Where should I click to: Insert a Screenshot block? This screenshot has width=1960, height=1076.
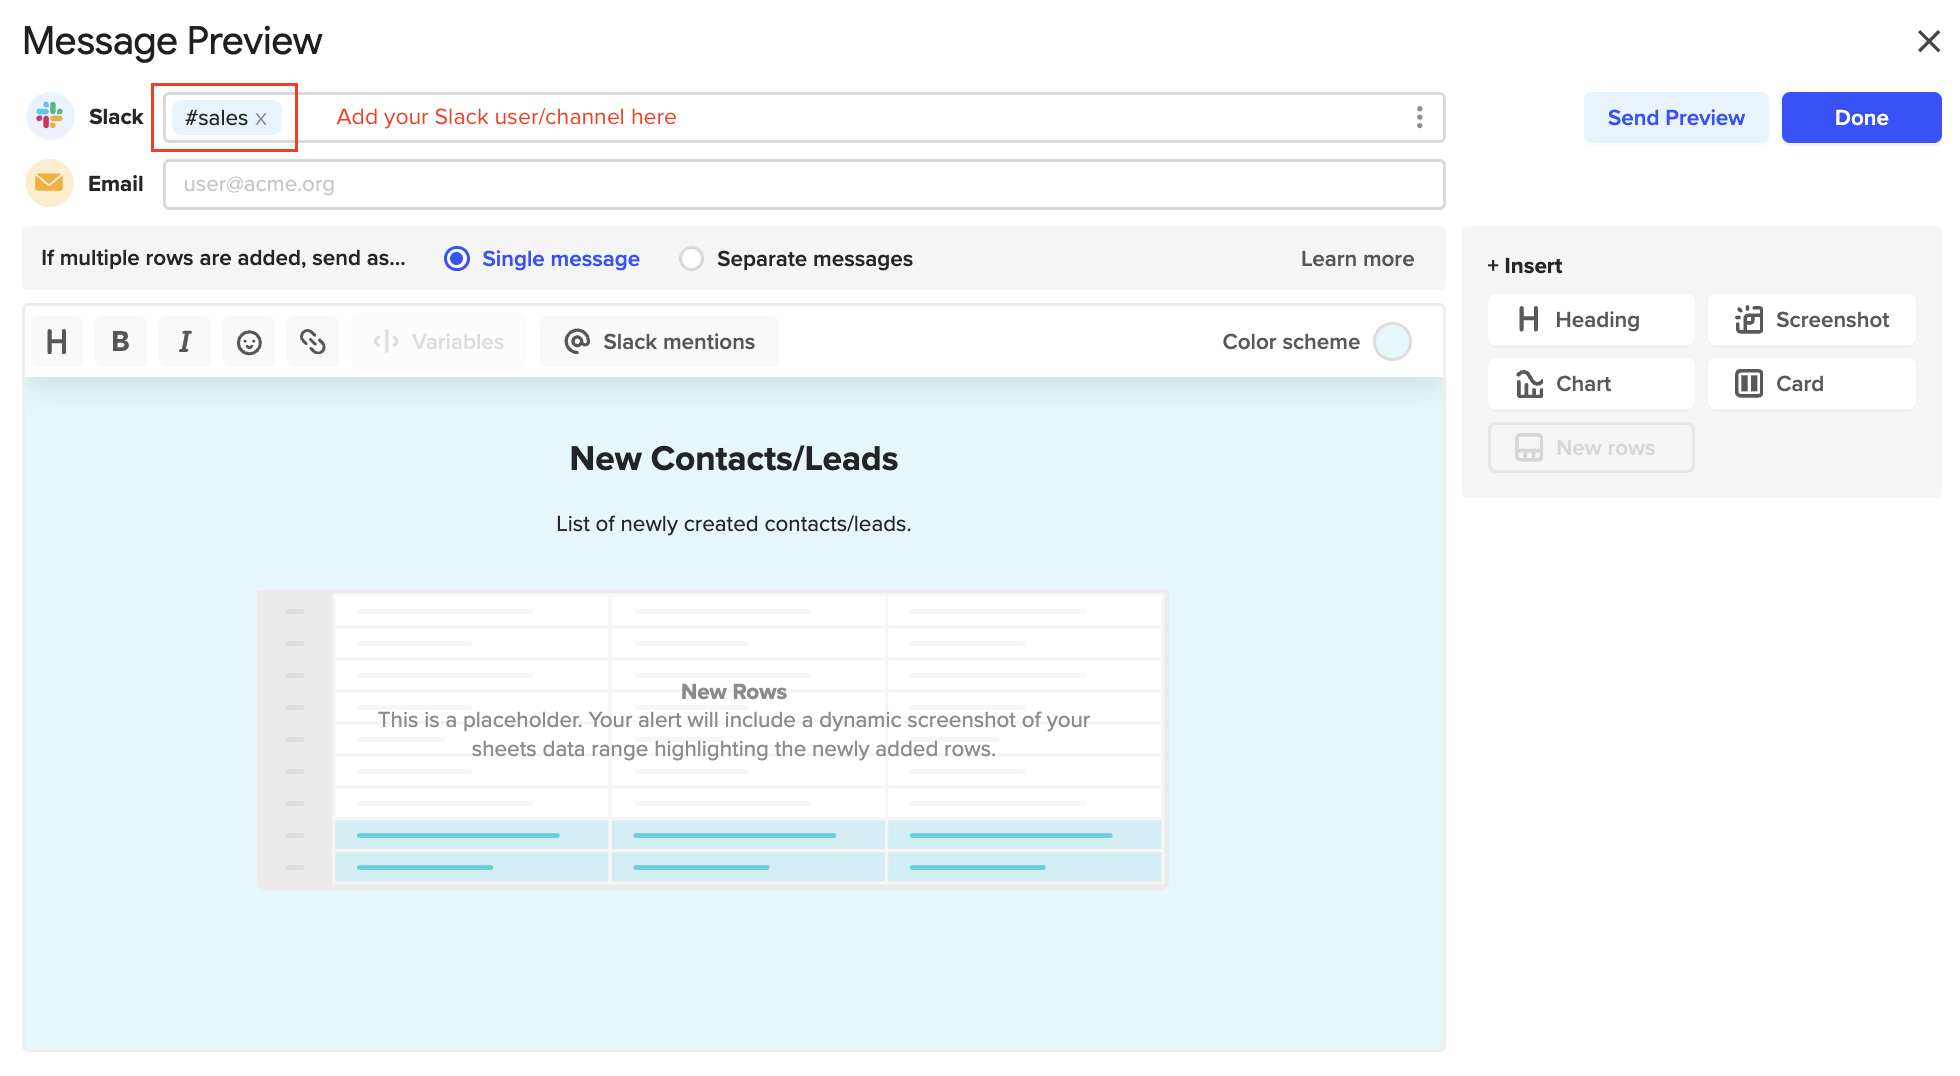point(1812,320)
